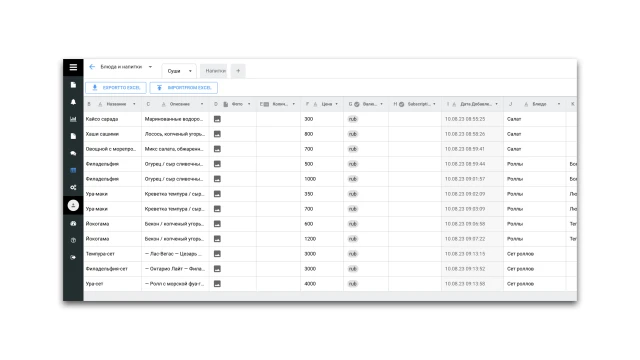640x360 pixels.
Task: Click the logout icon in sidebar
Action: [x=73, y=258]
